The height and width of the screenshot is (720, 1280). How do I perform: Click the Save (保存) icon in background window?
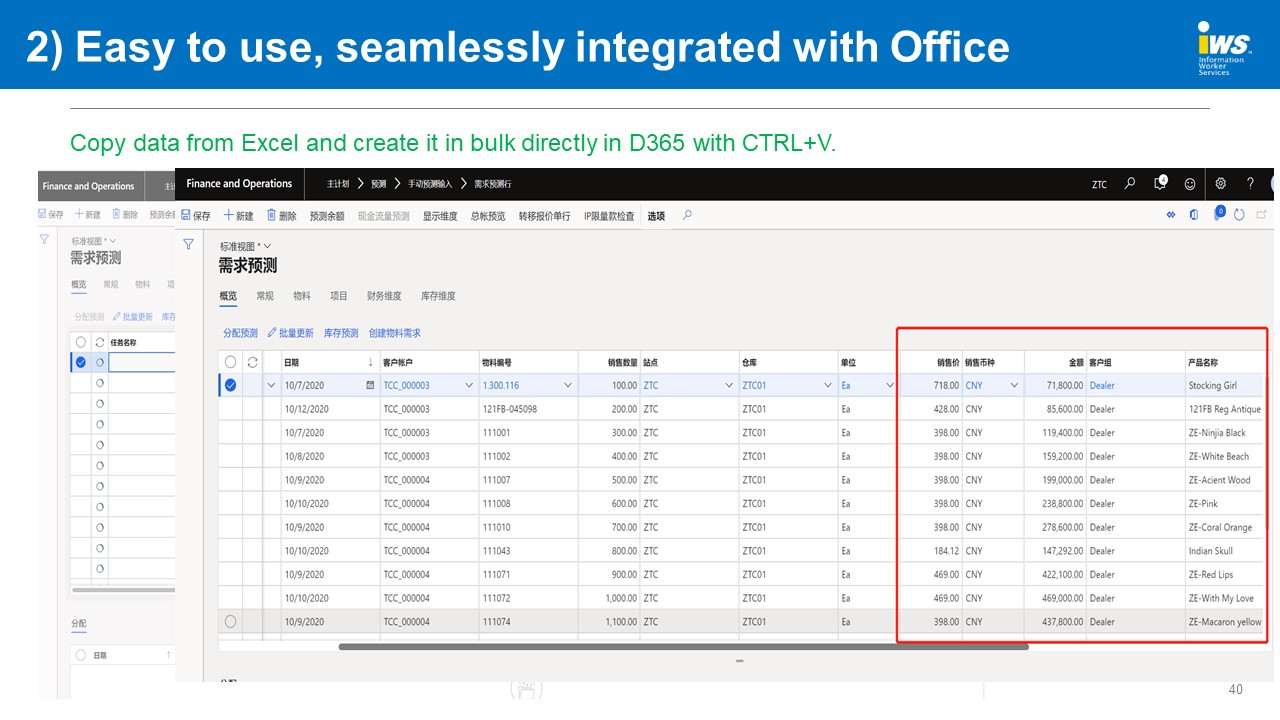pos(43,214)
